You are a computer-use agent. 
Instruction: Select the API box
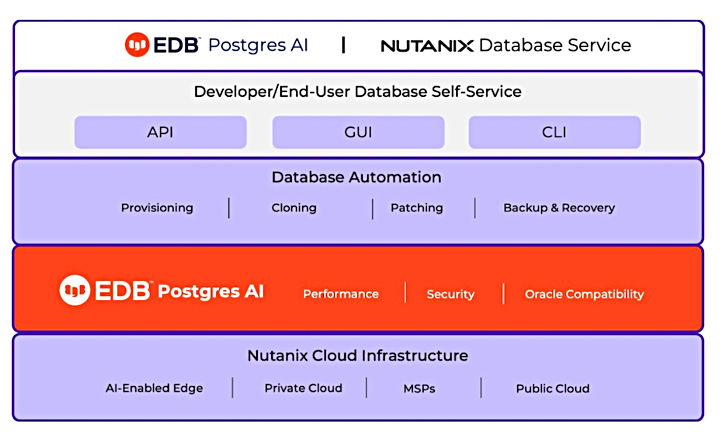[x=160, y=132]
